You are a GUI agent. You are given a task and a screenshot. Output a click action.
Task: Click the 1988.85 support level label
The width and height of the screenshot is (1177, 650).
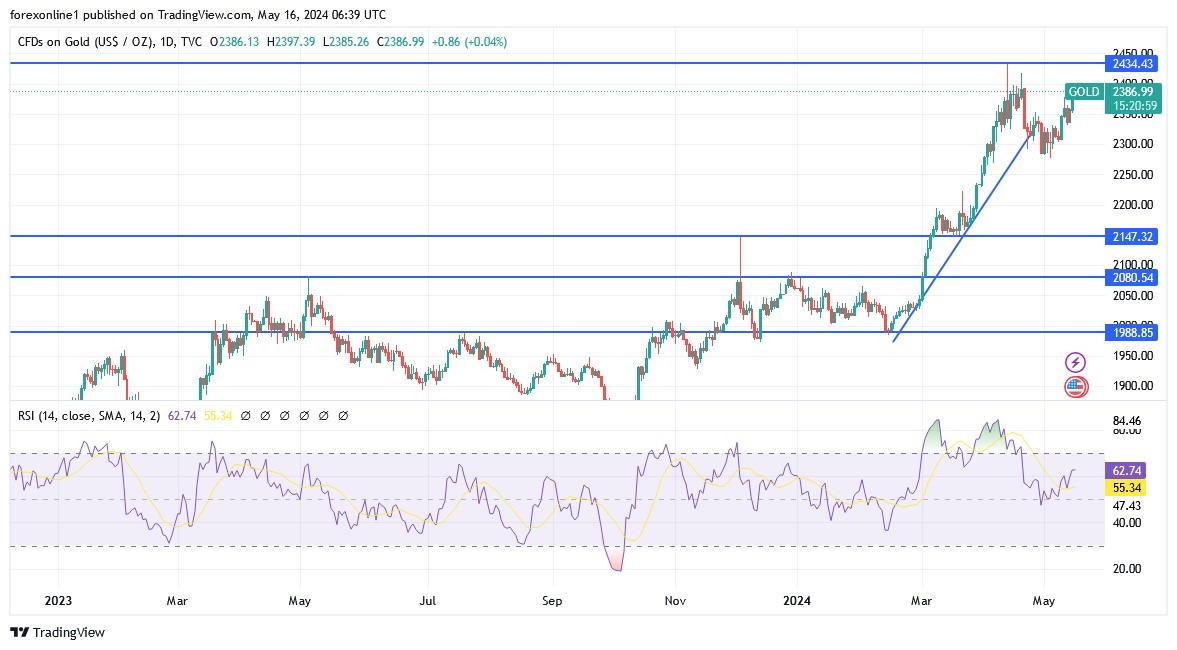point(1129,332)
